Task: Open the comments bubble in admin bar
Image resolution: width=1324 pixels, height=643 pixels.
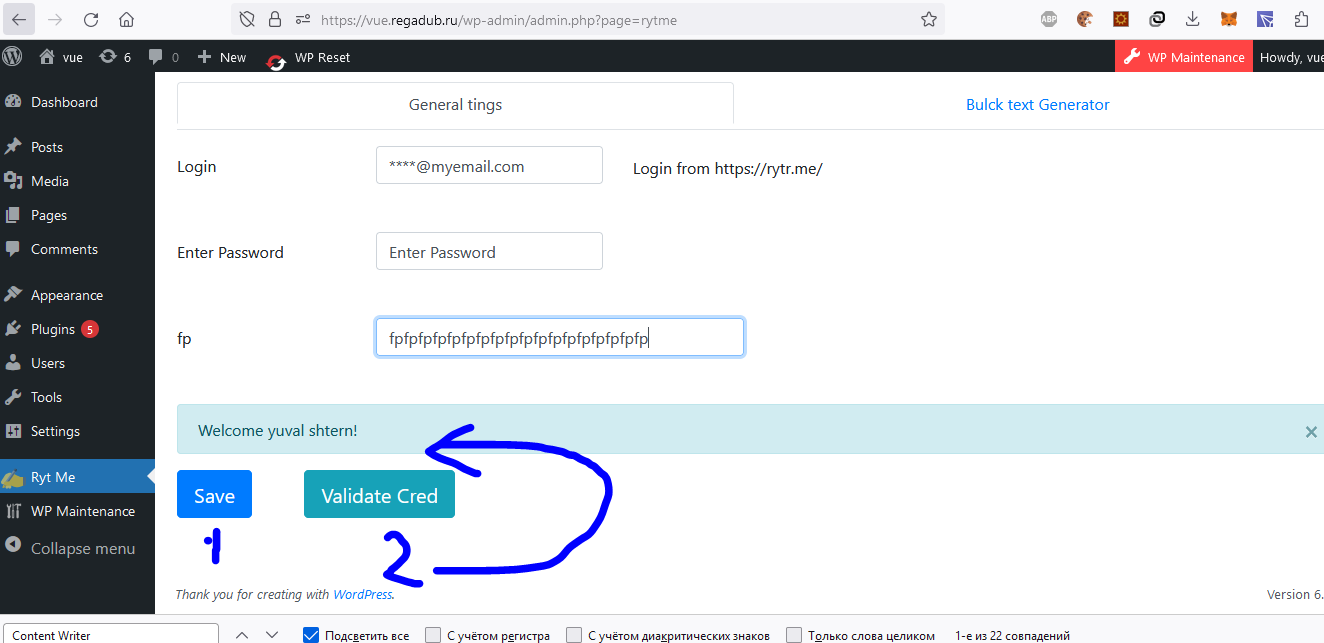Action: click(x=164, y=57)
